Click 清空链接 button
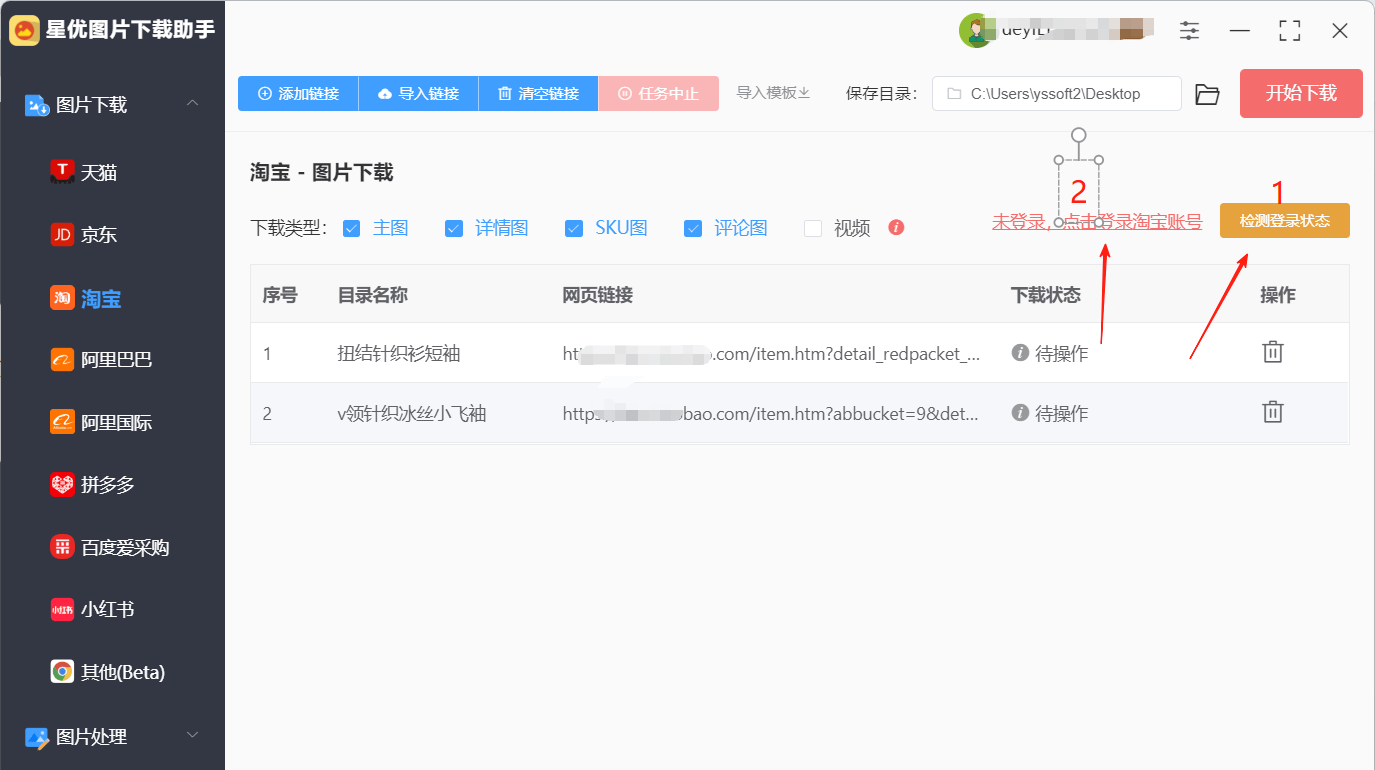Screen dimensions: 1375x770 538,94
